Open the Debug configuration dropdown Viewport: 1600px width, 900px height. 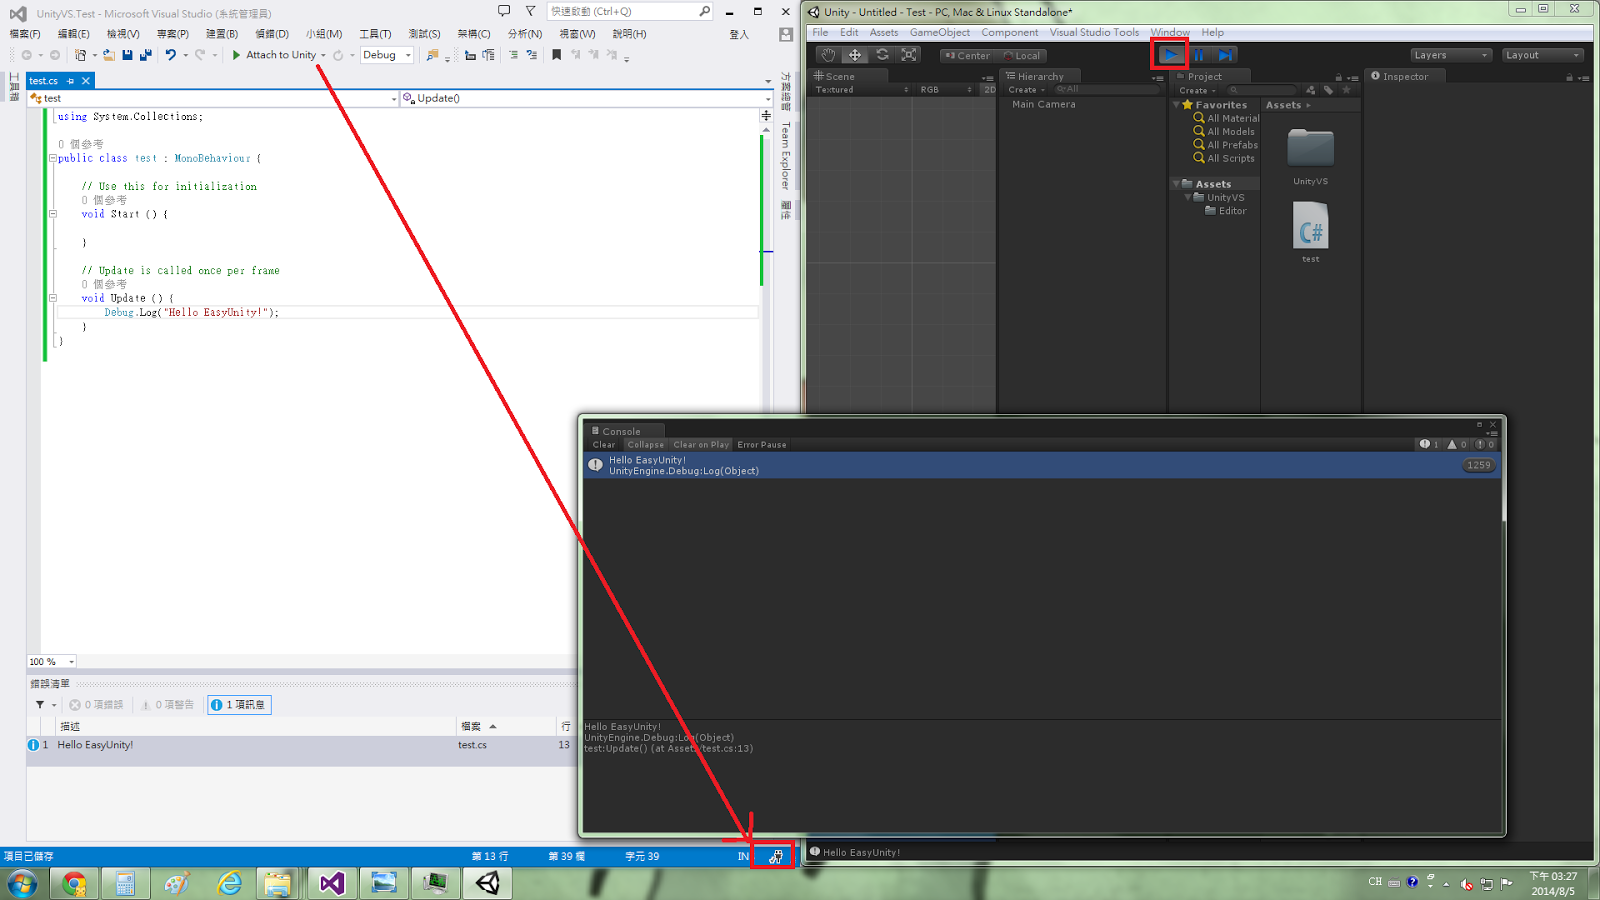pyautogui.click(x=387, y=55)
